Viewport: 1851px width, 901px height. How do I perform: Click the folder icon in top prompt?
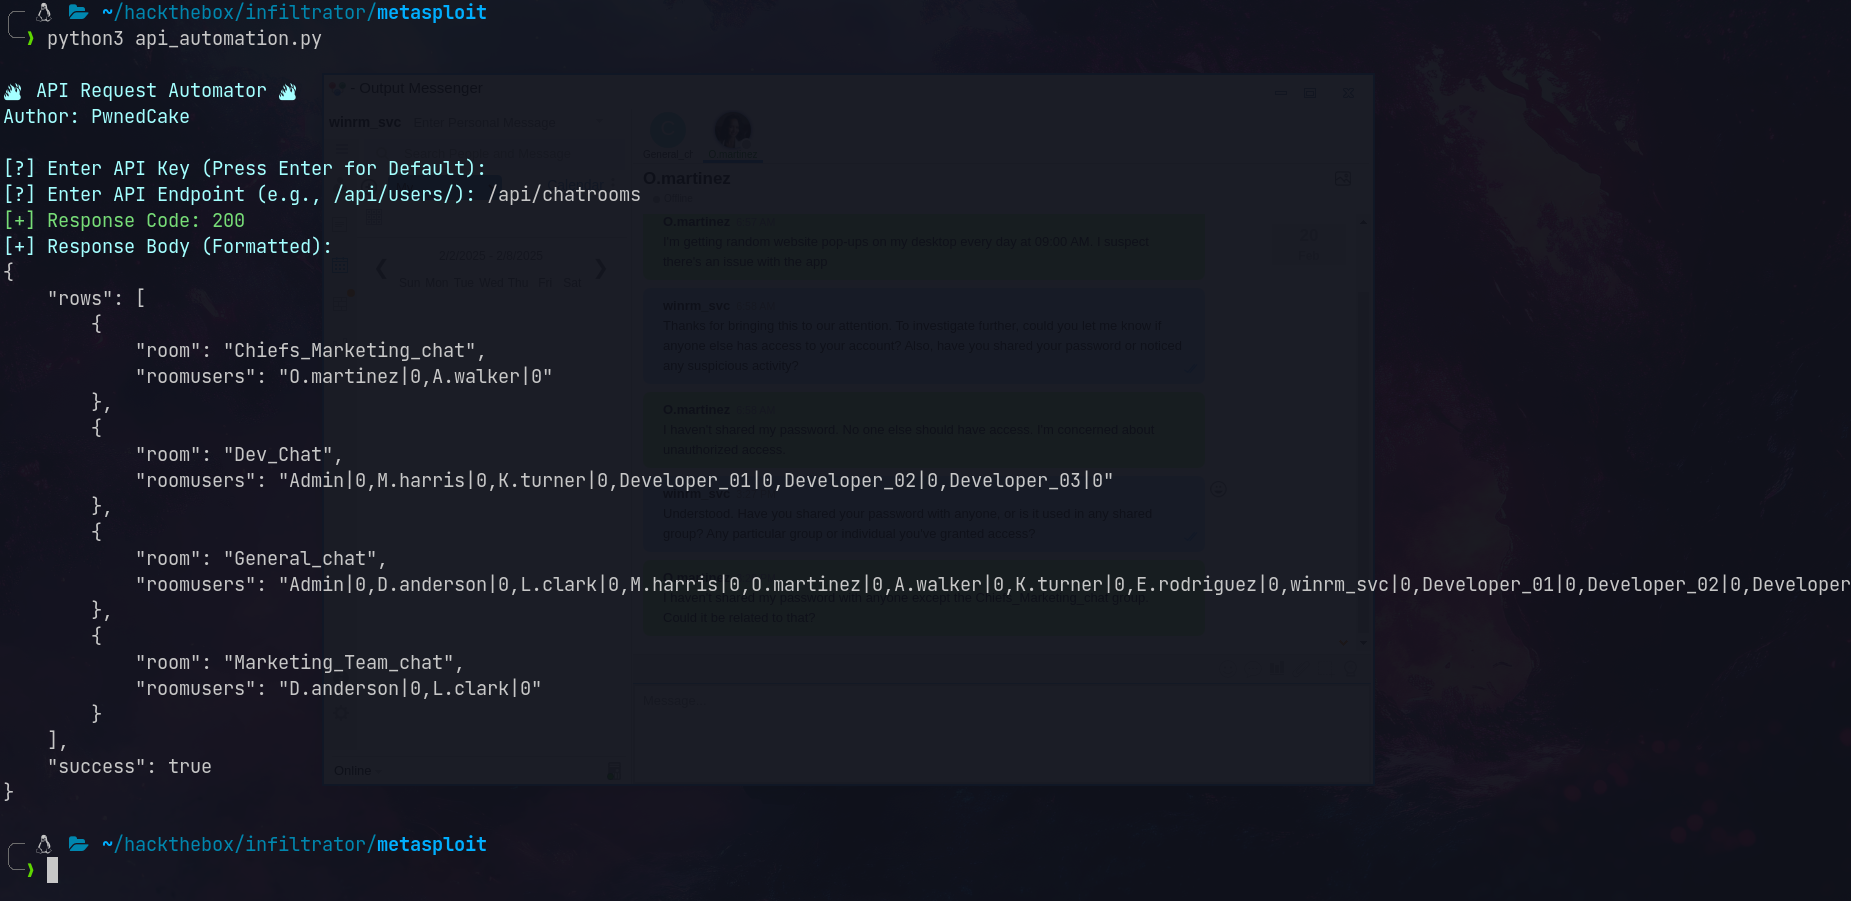pos(78,12)
